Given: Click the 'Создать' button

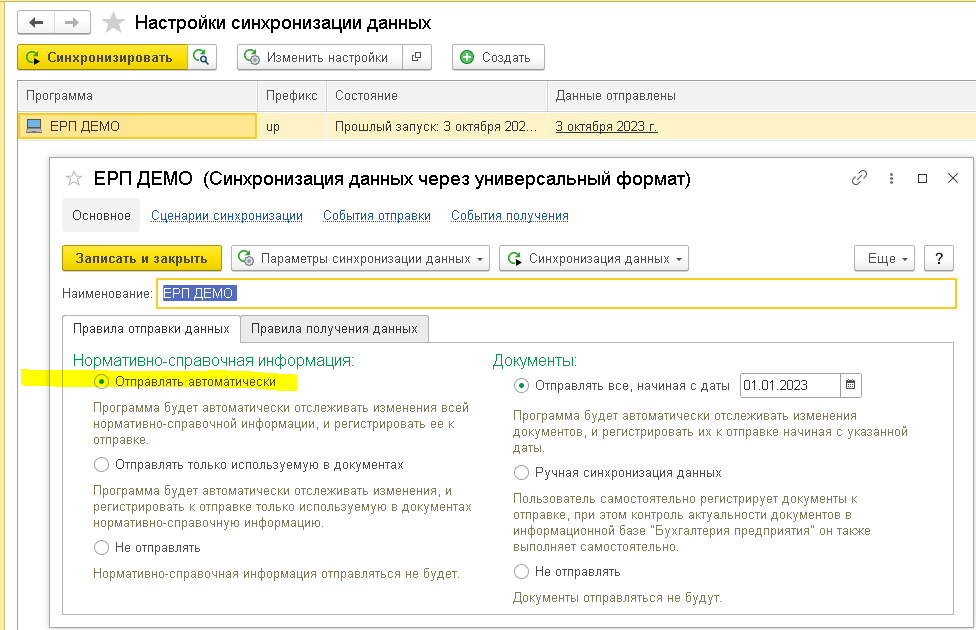Looking at the screenshot, I should [498, 57].
